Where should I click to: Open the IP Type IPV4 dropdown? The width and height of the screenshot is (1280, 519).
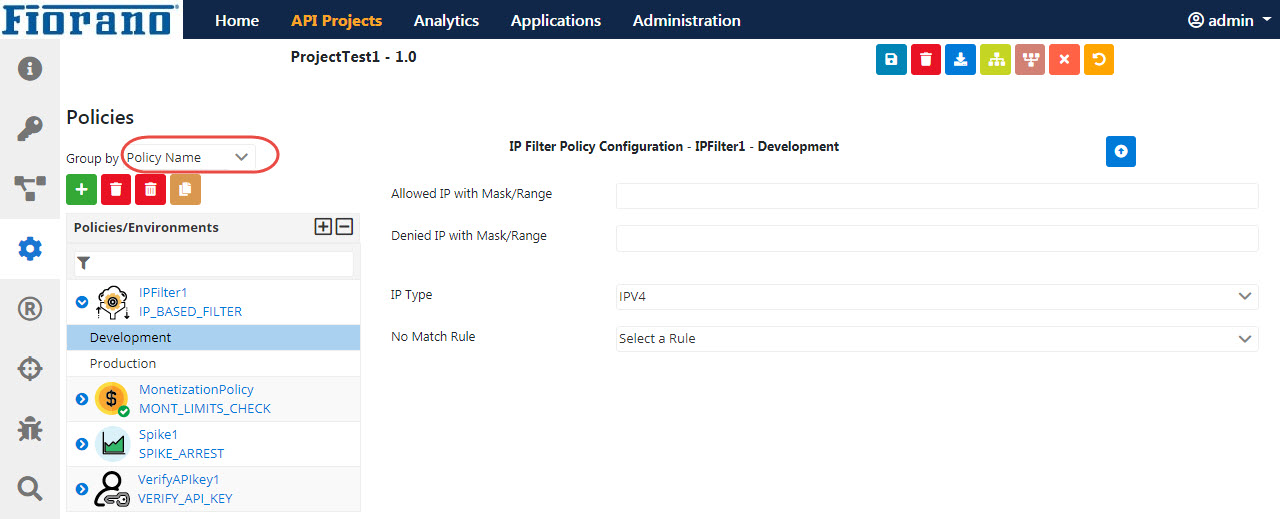(x=937, y=296)
